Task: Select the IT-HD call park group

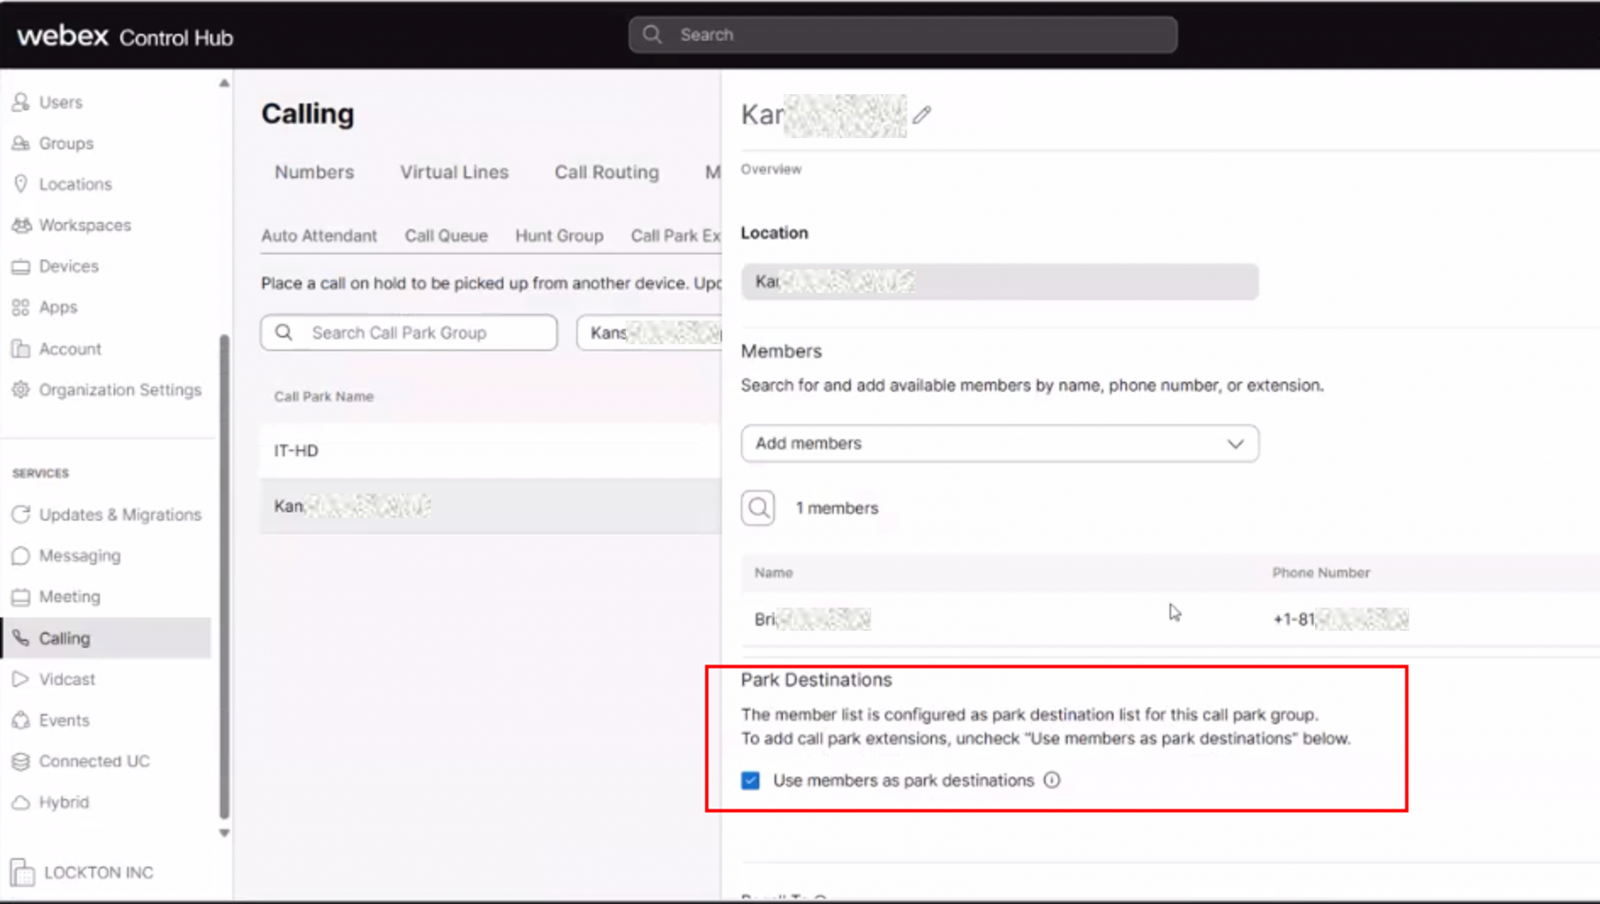Action: click(x=297, y=451)
